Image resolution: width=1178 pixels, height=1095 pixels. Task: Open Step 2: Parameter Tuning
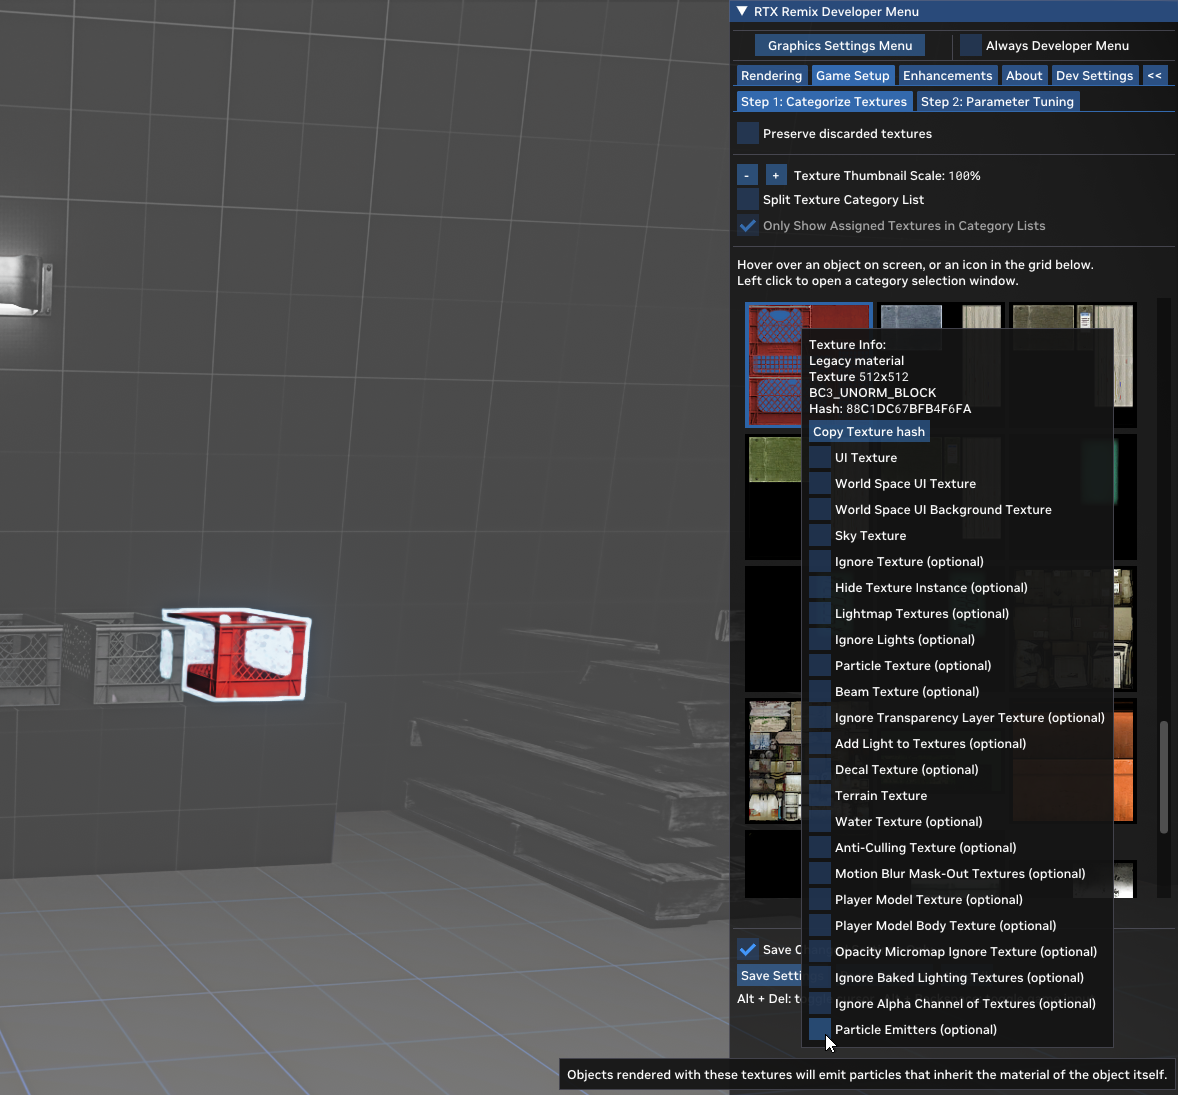click(997, 101)
